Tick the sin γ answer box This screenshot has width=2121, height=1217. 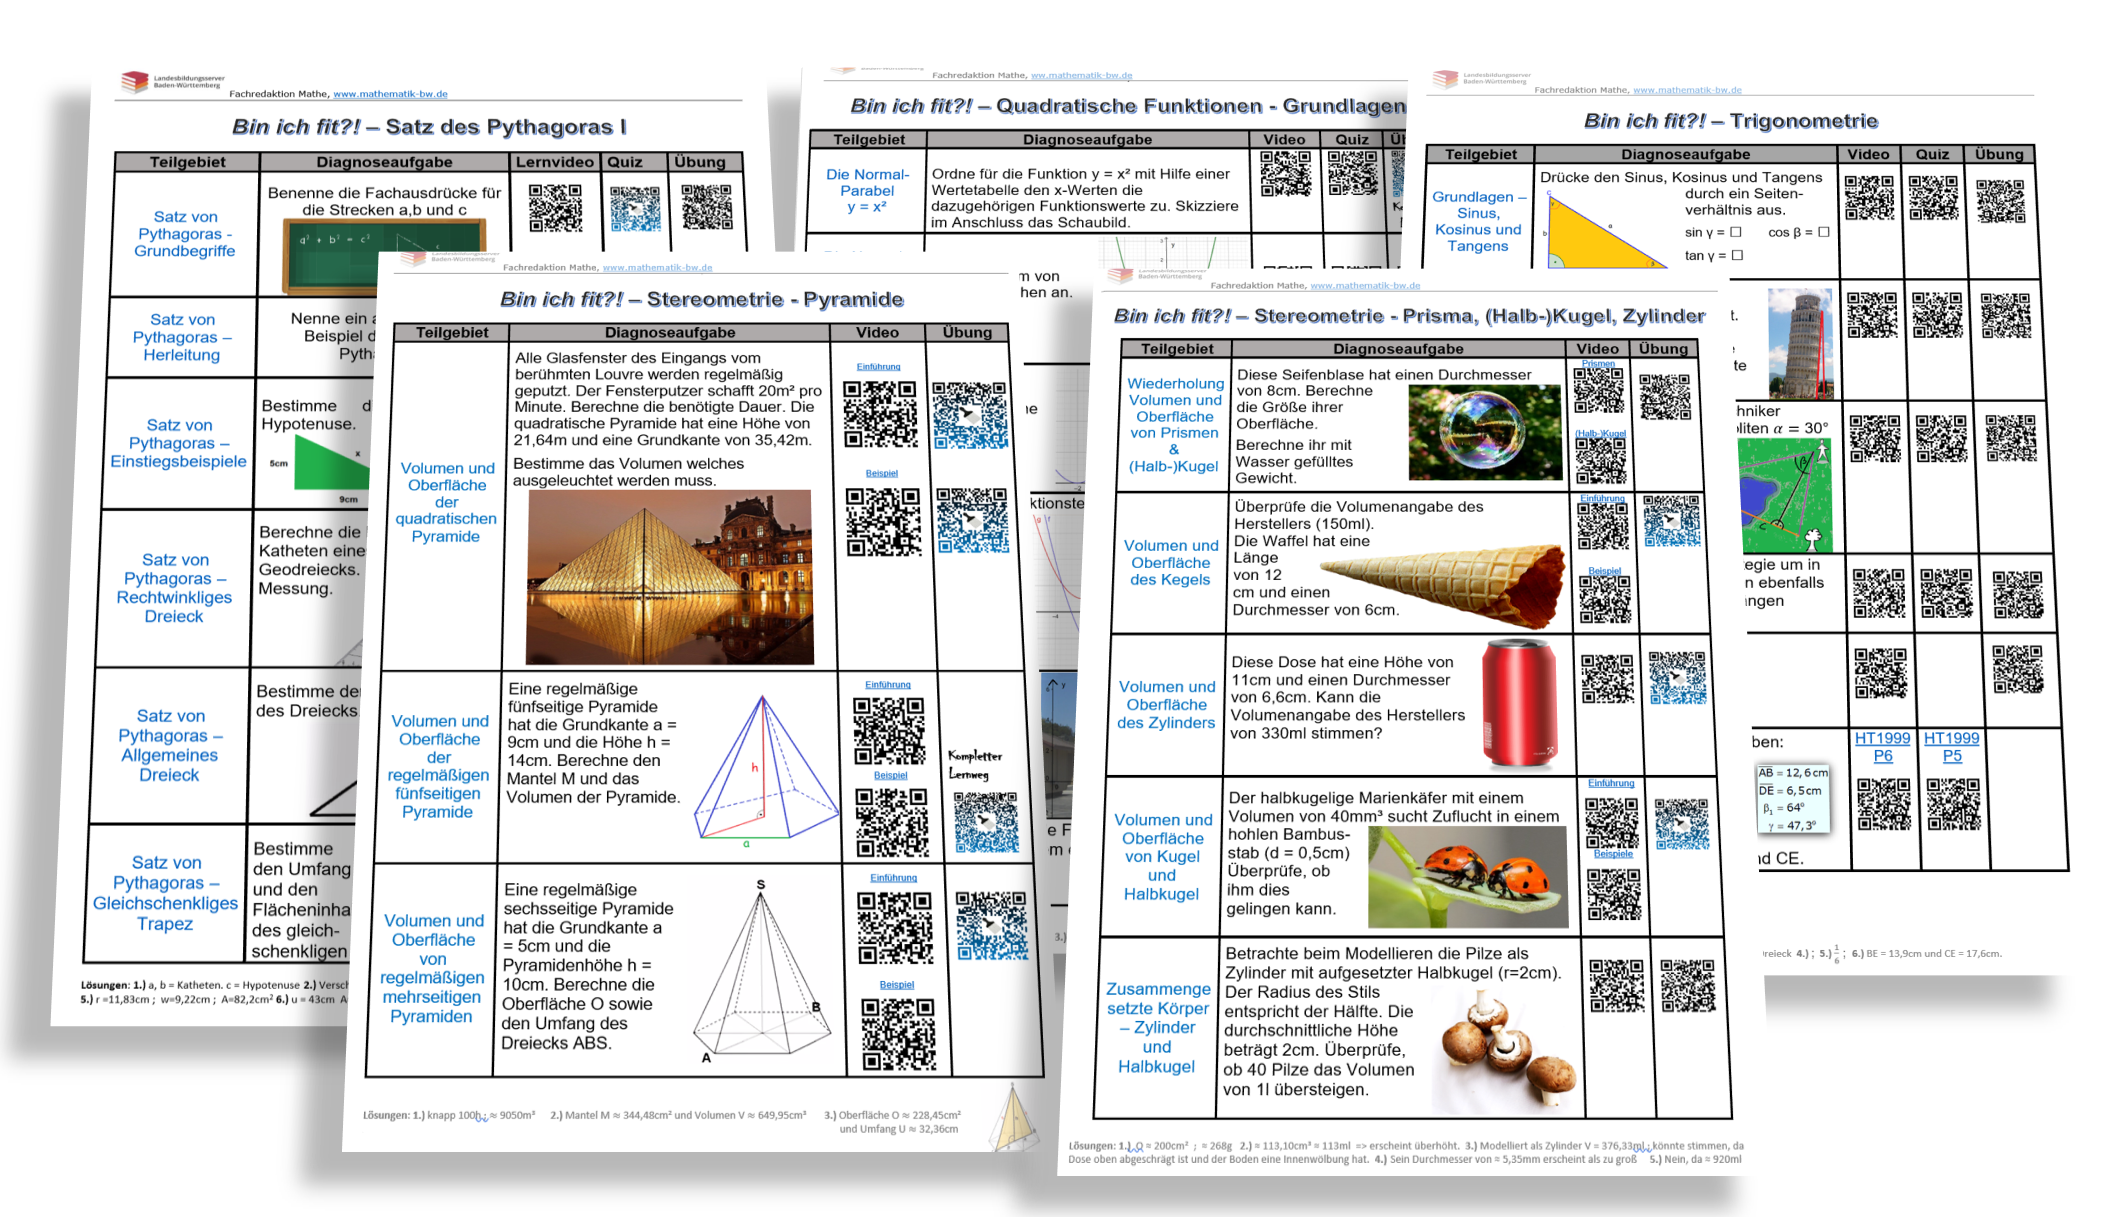(1736, 232)
